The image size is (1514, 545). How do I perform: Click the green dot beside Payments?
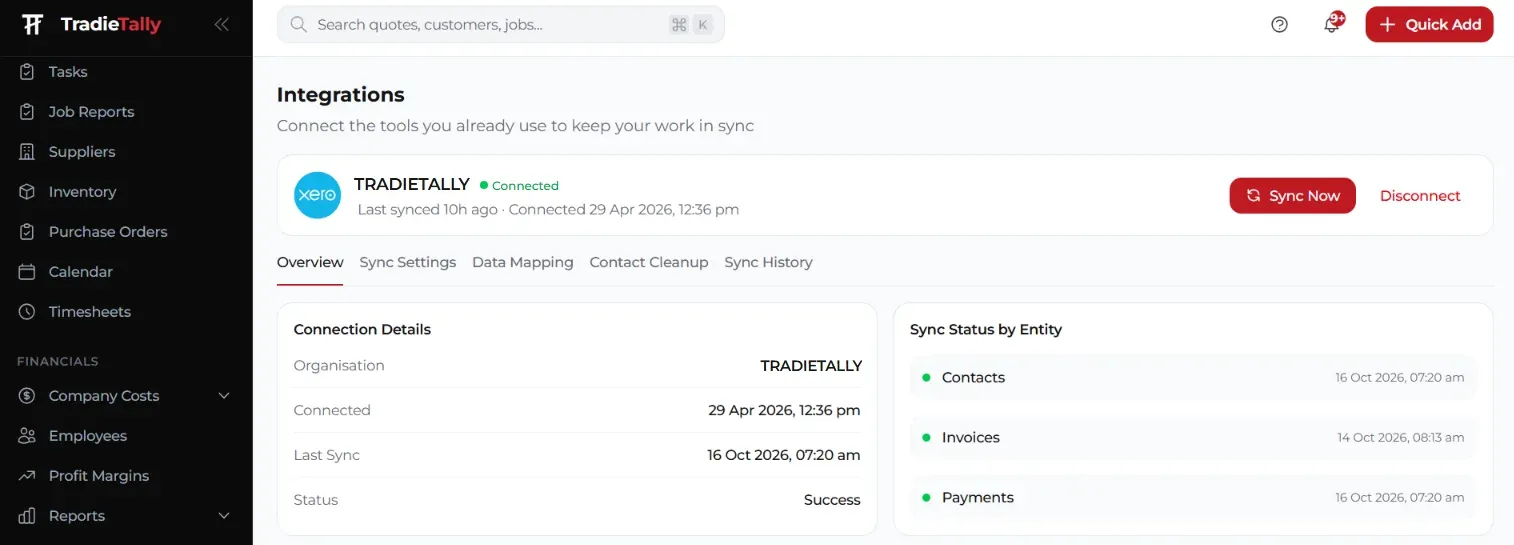[x=926, y=498]
